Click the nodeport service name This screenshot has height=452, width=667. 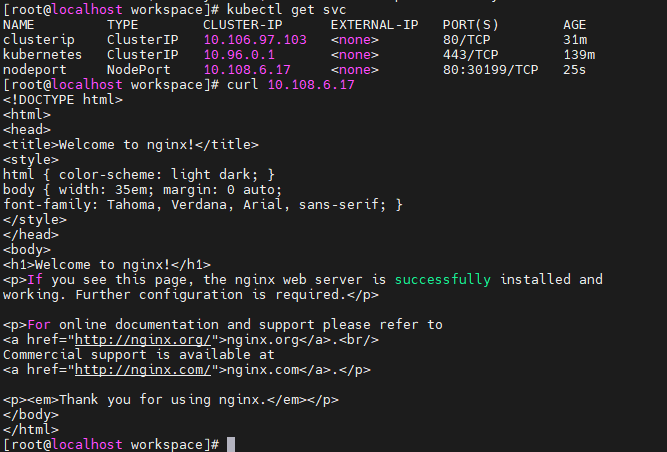[x=35, y=70]
